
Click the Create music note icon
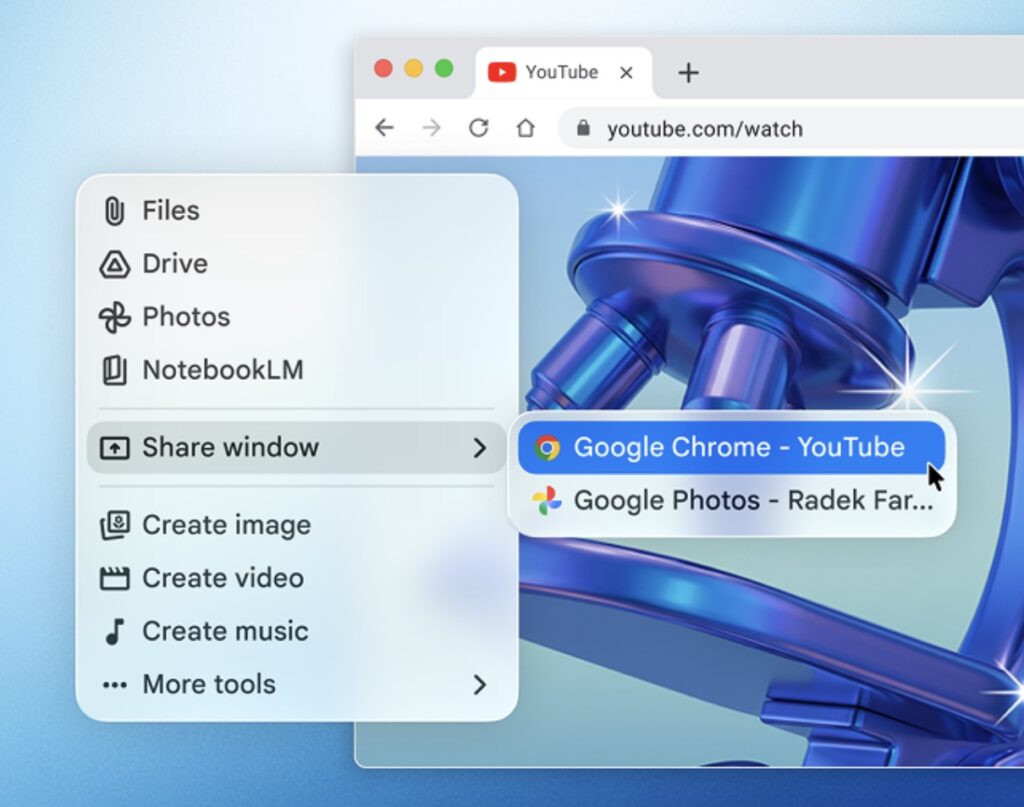click(114, 632)
